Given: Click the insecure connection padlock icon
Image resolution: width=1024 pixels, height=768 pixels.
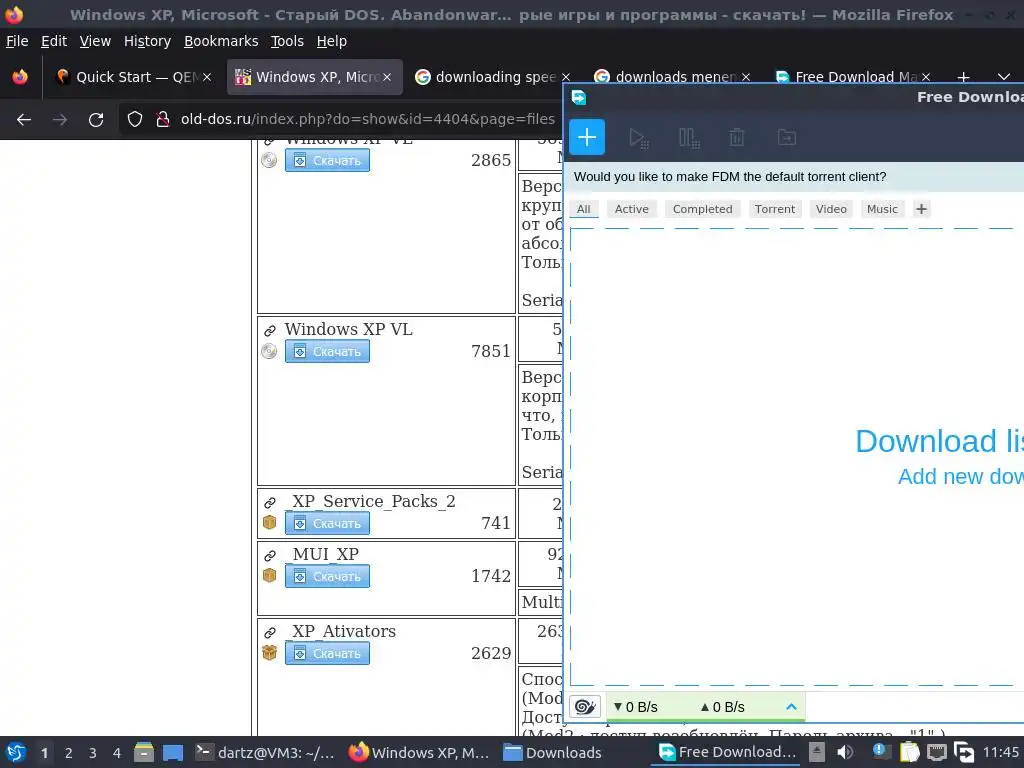Looking at the screenshot, I should click(x=163, y=120).
